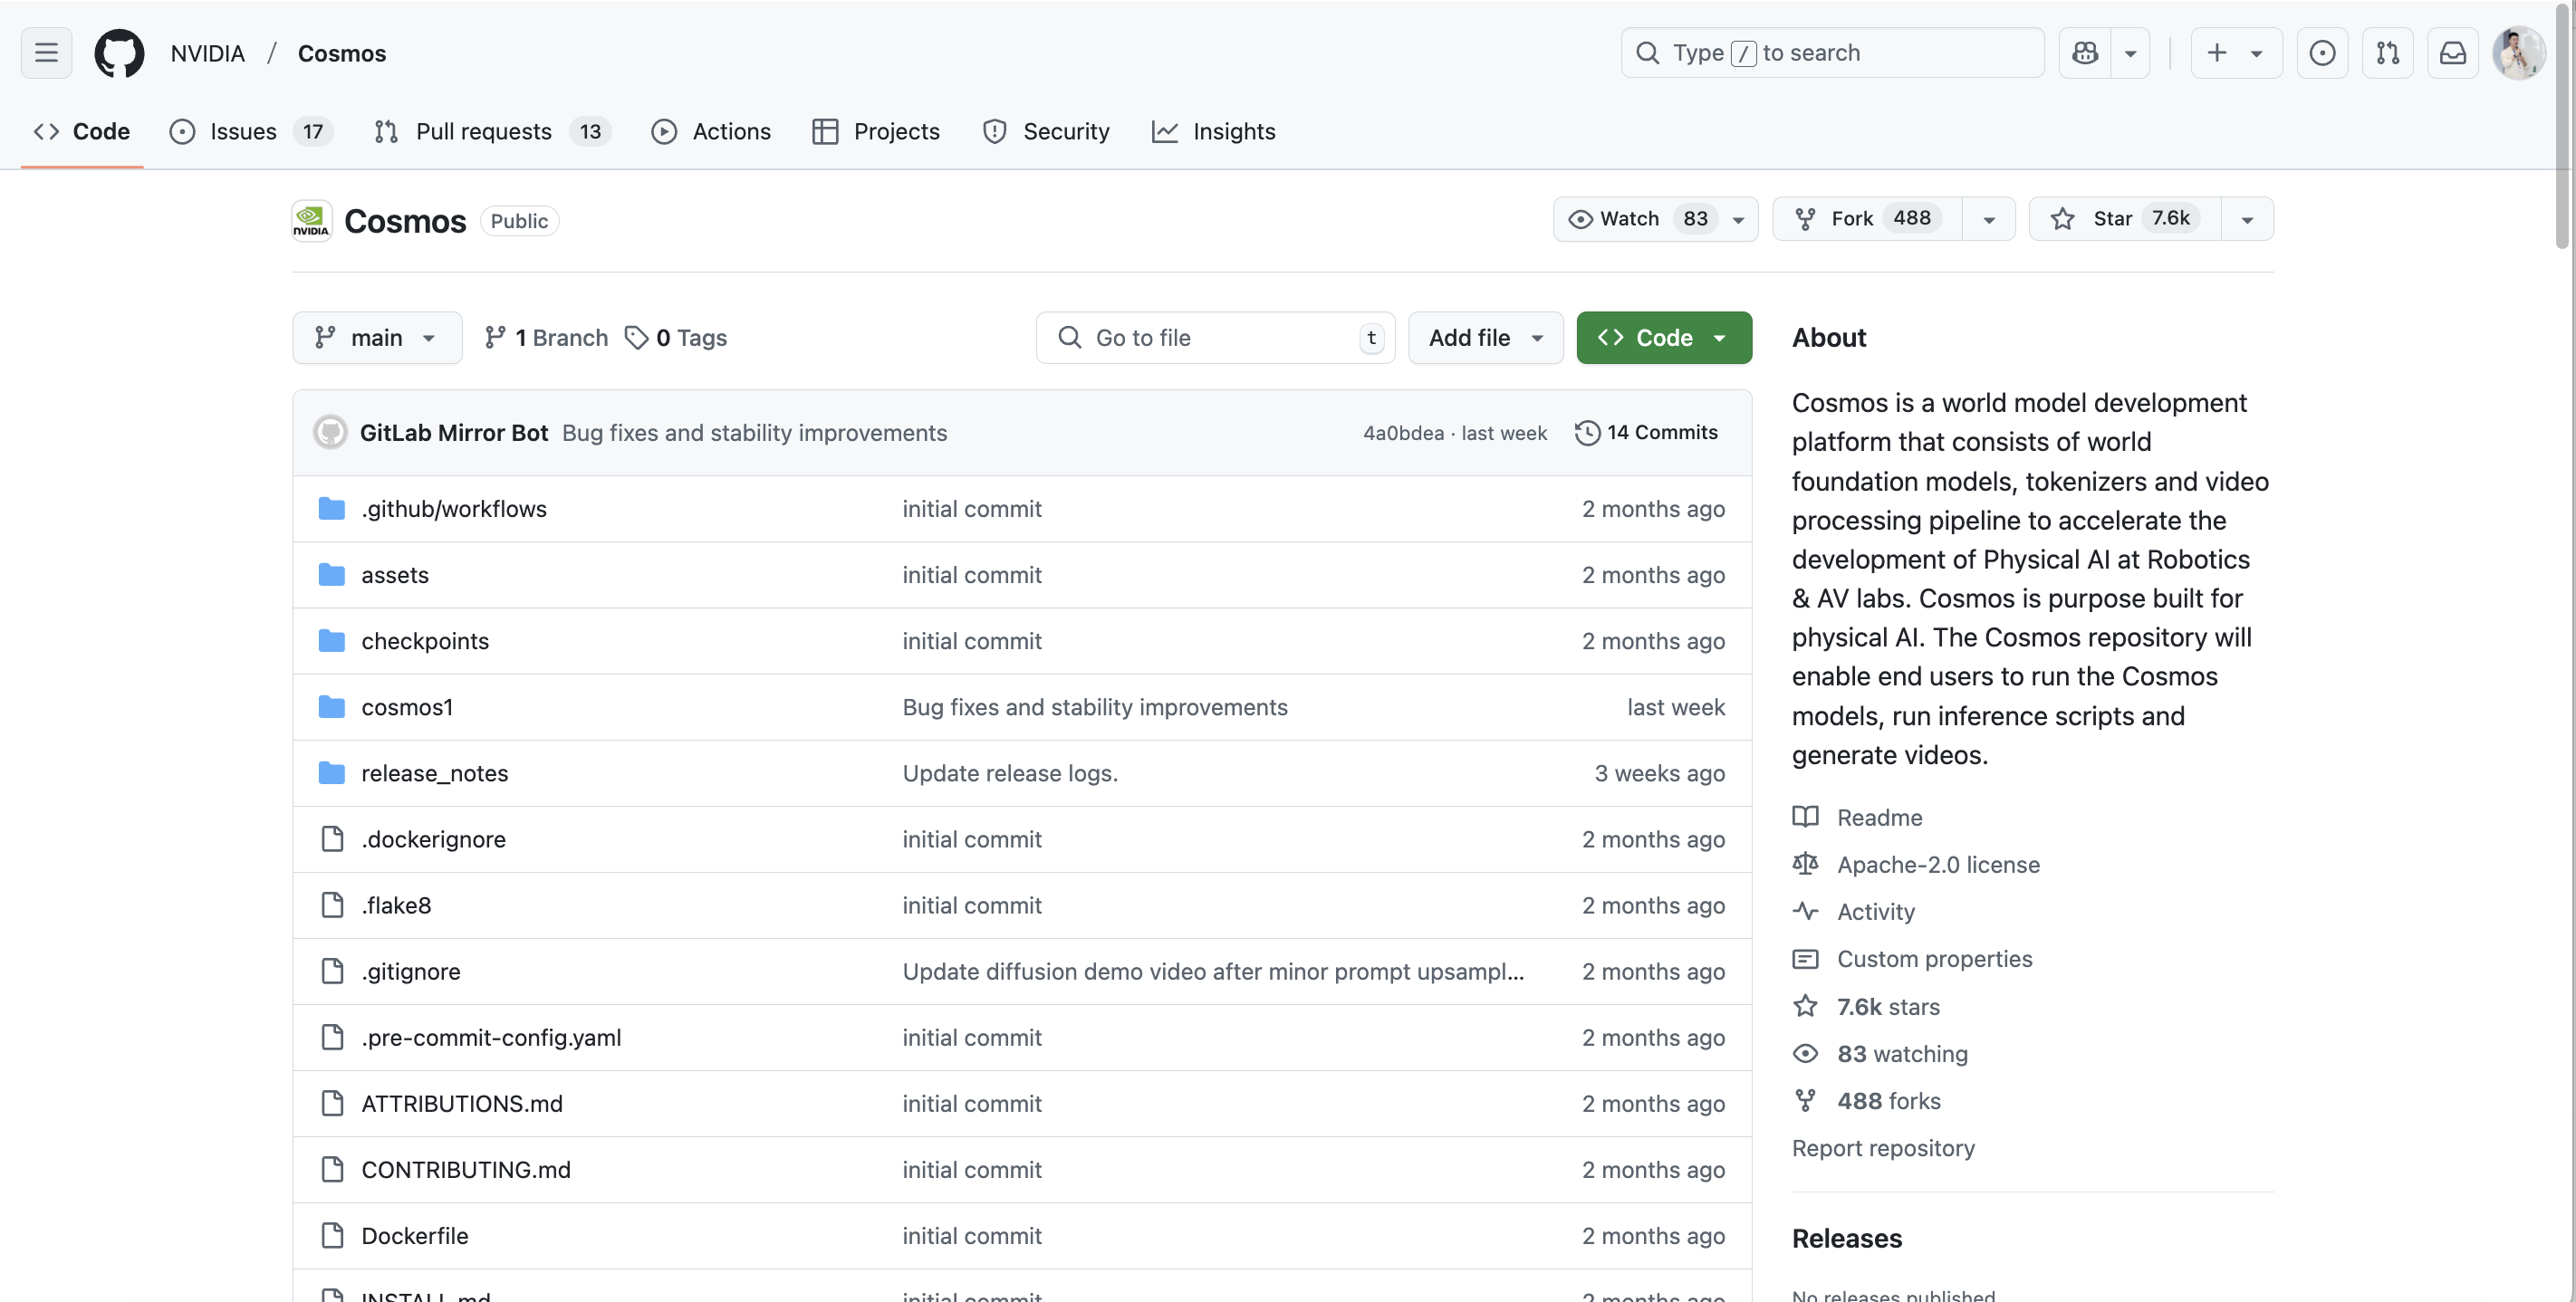This screenshot has height=1302, width=2576.
Task: Switch to the Insights tab
Action: (x=1213, y=131)
